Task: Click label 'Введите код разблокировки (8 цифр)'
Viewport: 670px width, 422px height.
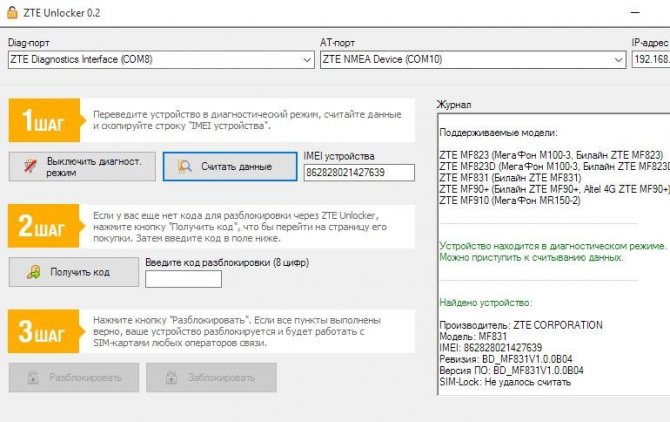Action: [227, 262]
